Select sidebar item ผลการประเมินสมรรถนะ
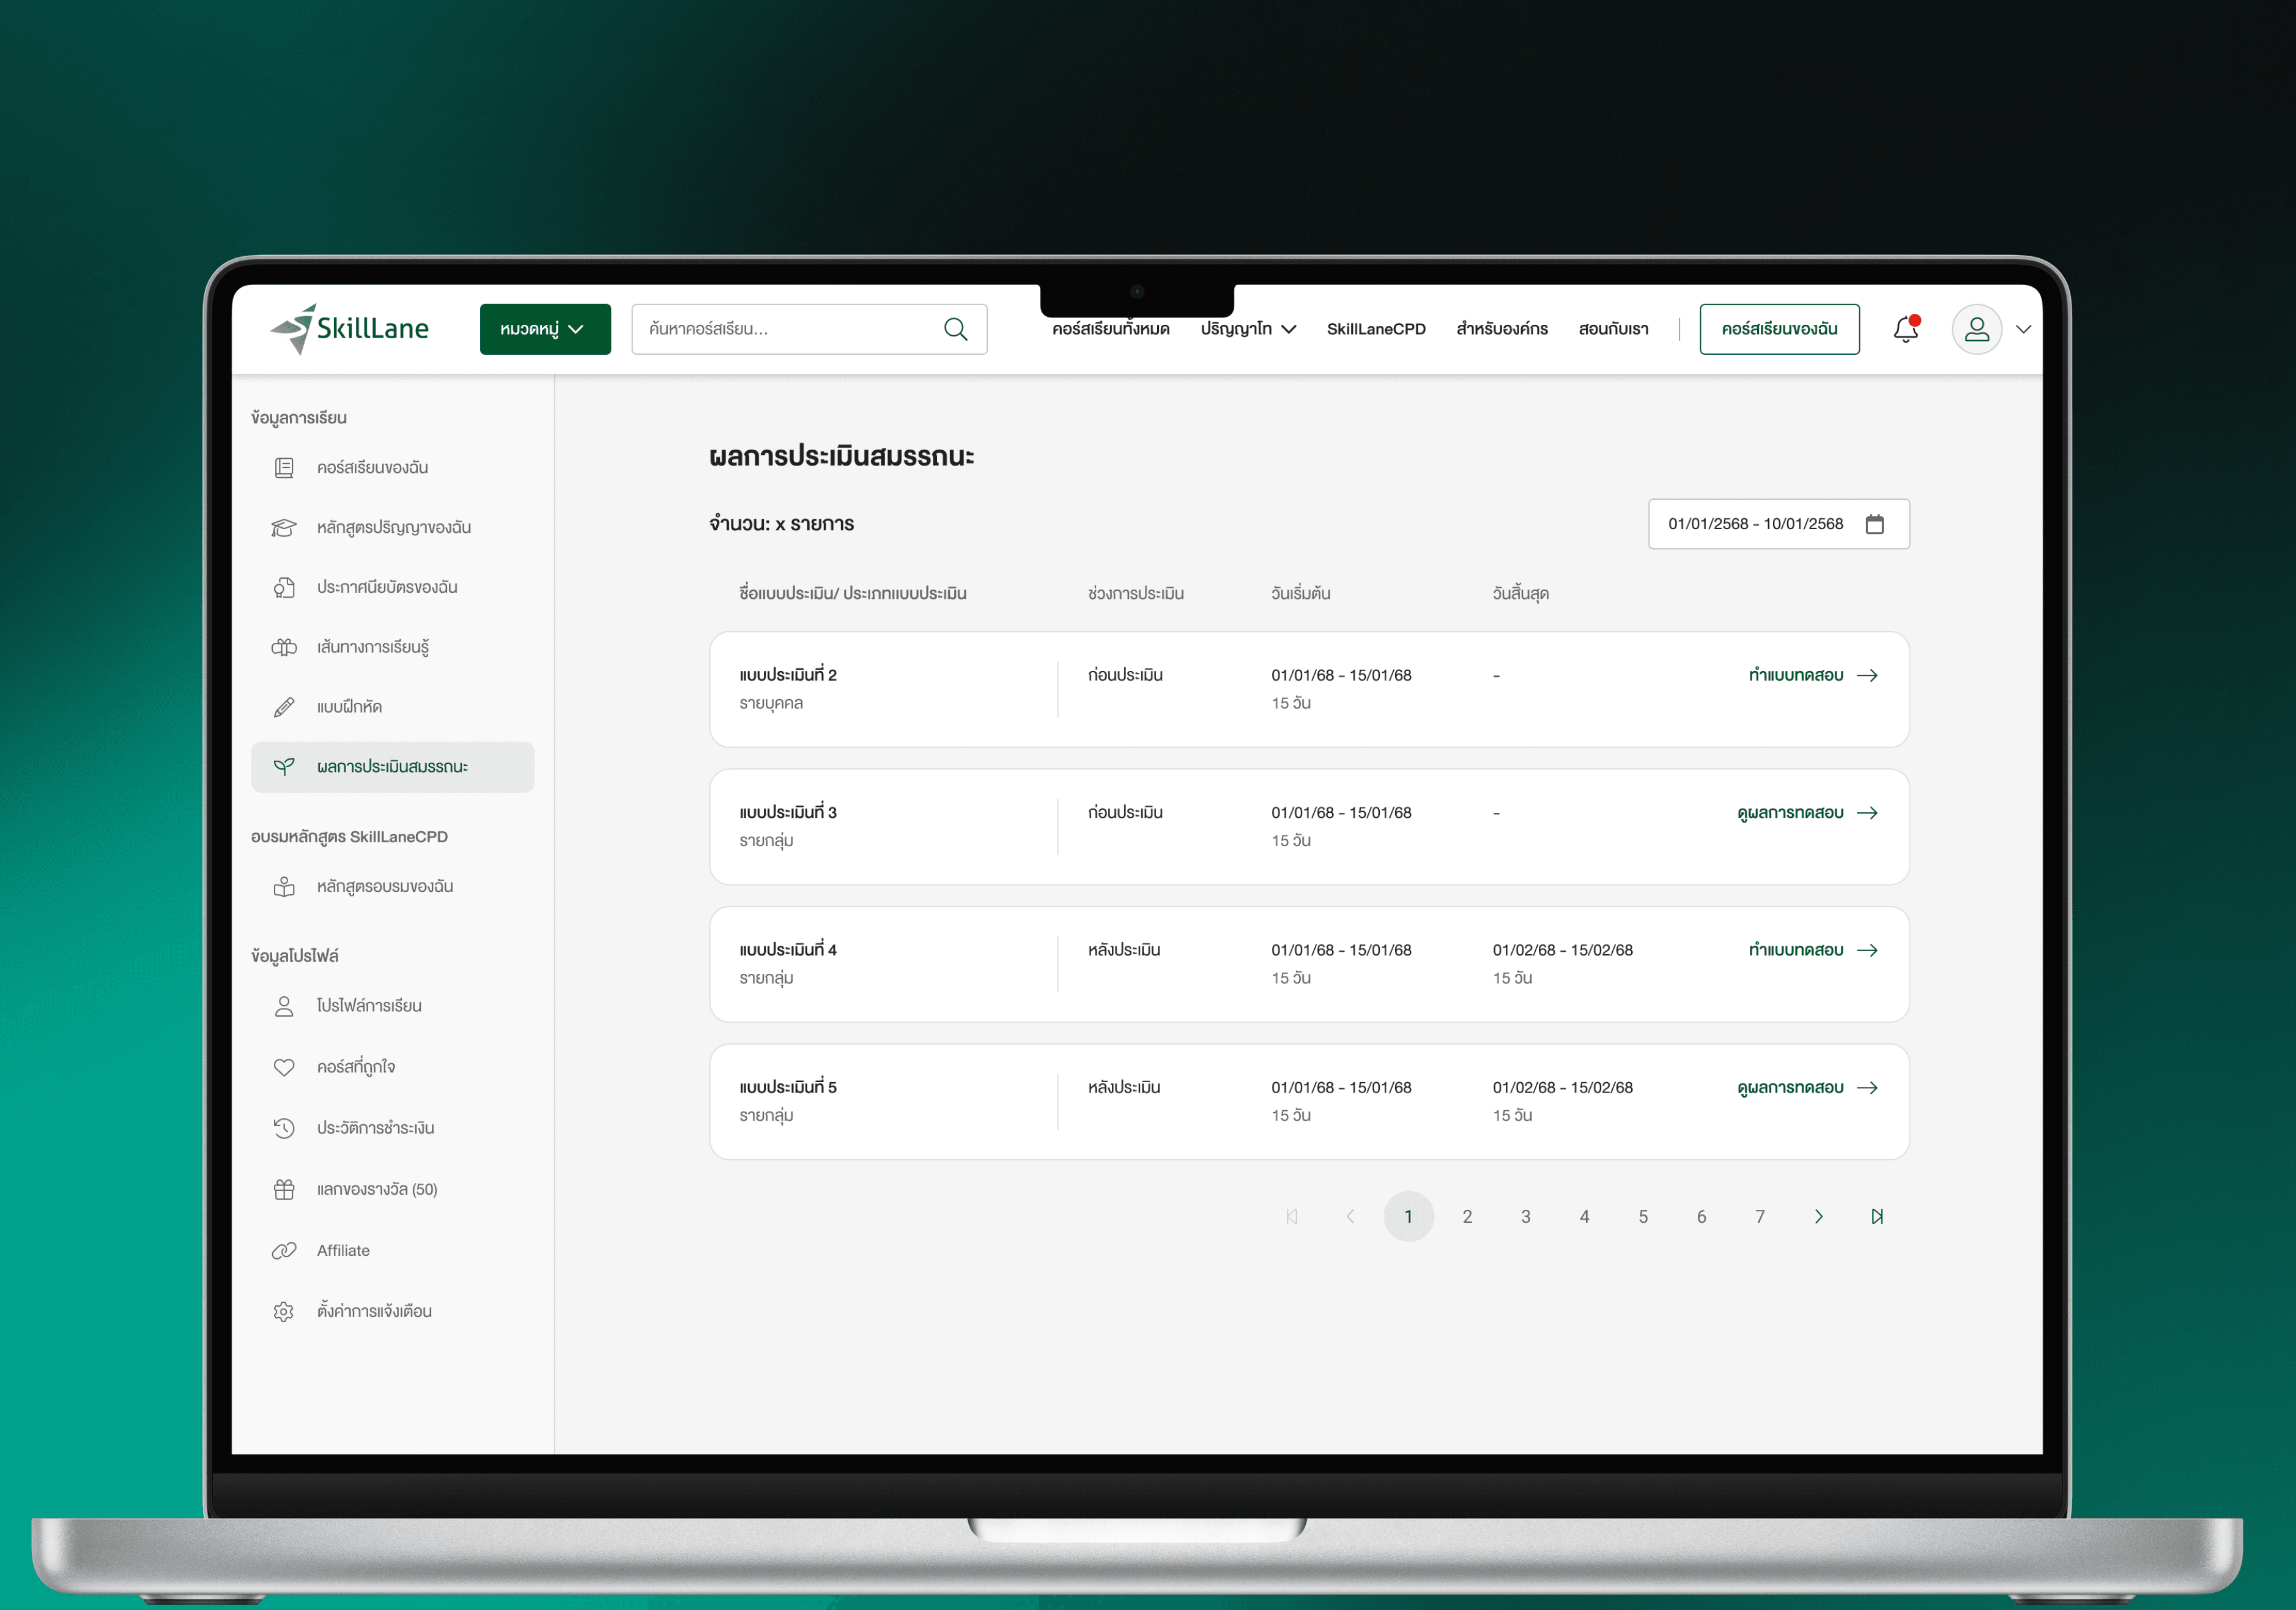The image size is (2296, 1610). 392,767
